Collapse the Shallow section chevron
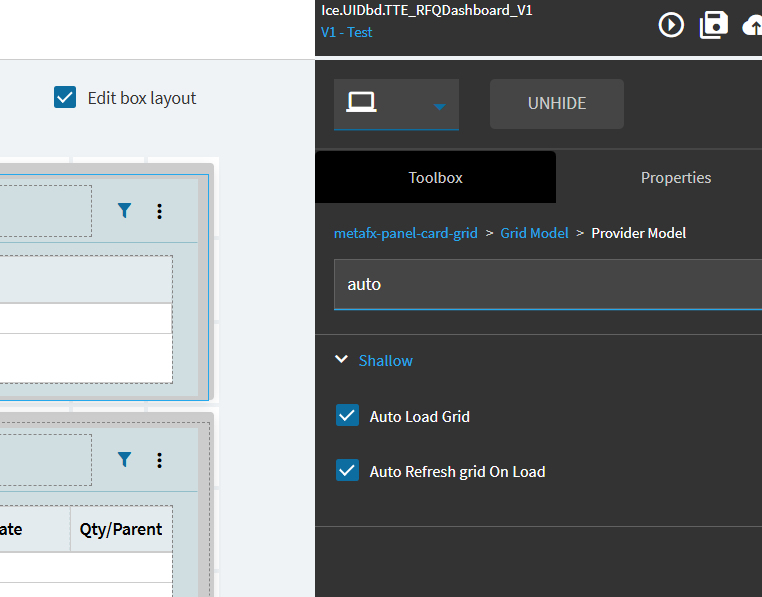 pyautogui.click(x=342, y=359)
